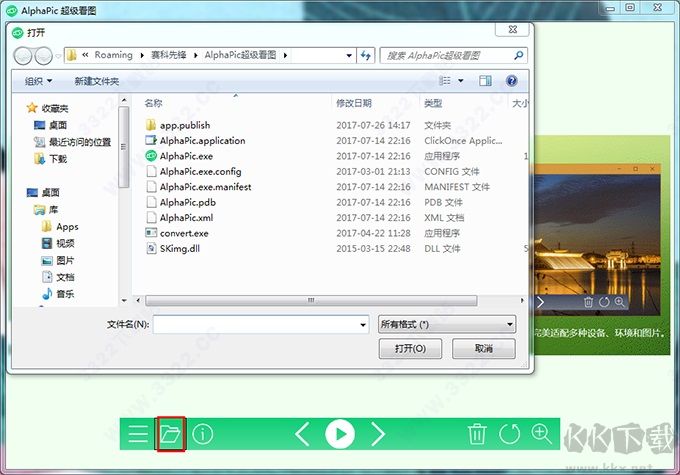The height and width of the screenshot is (475, 680).
Task: Select 视频 library in navigation pane
Action: tap(58, 243)
